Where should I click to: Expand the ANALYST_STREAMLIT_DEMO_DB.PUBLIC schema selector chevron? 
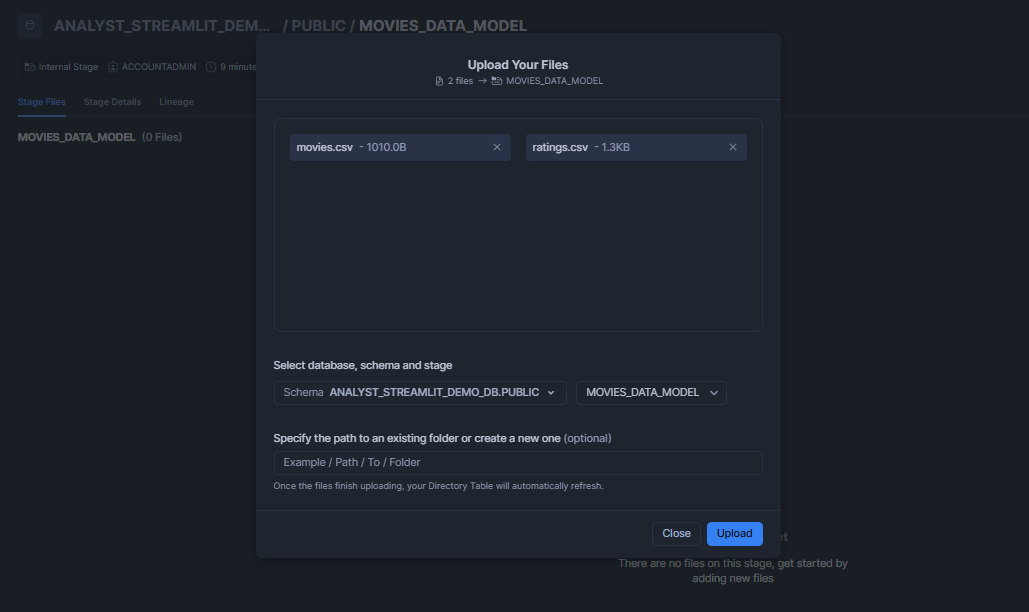point(549,392)
